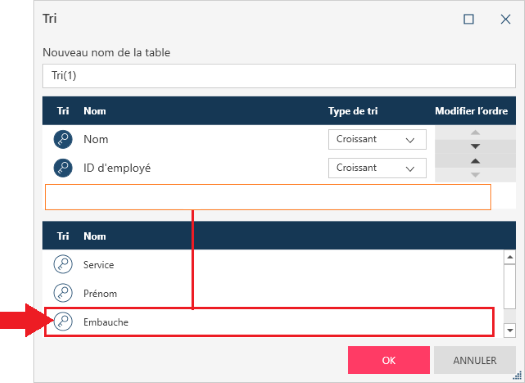Select the Service field name
The image size is (525, 383).
click(99, 265)
